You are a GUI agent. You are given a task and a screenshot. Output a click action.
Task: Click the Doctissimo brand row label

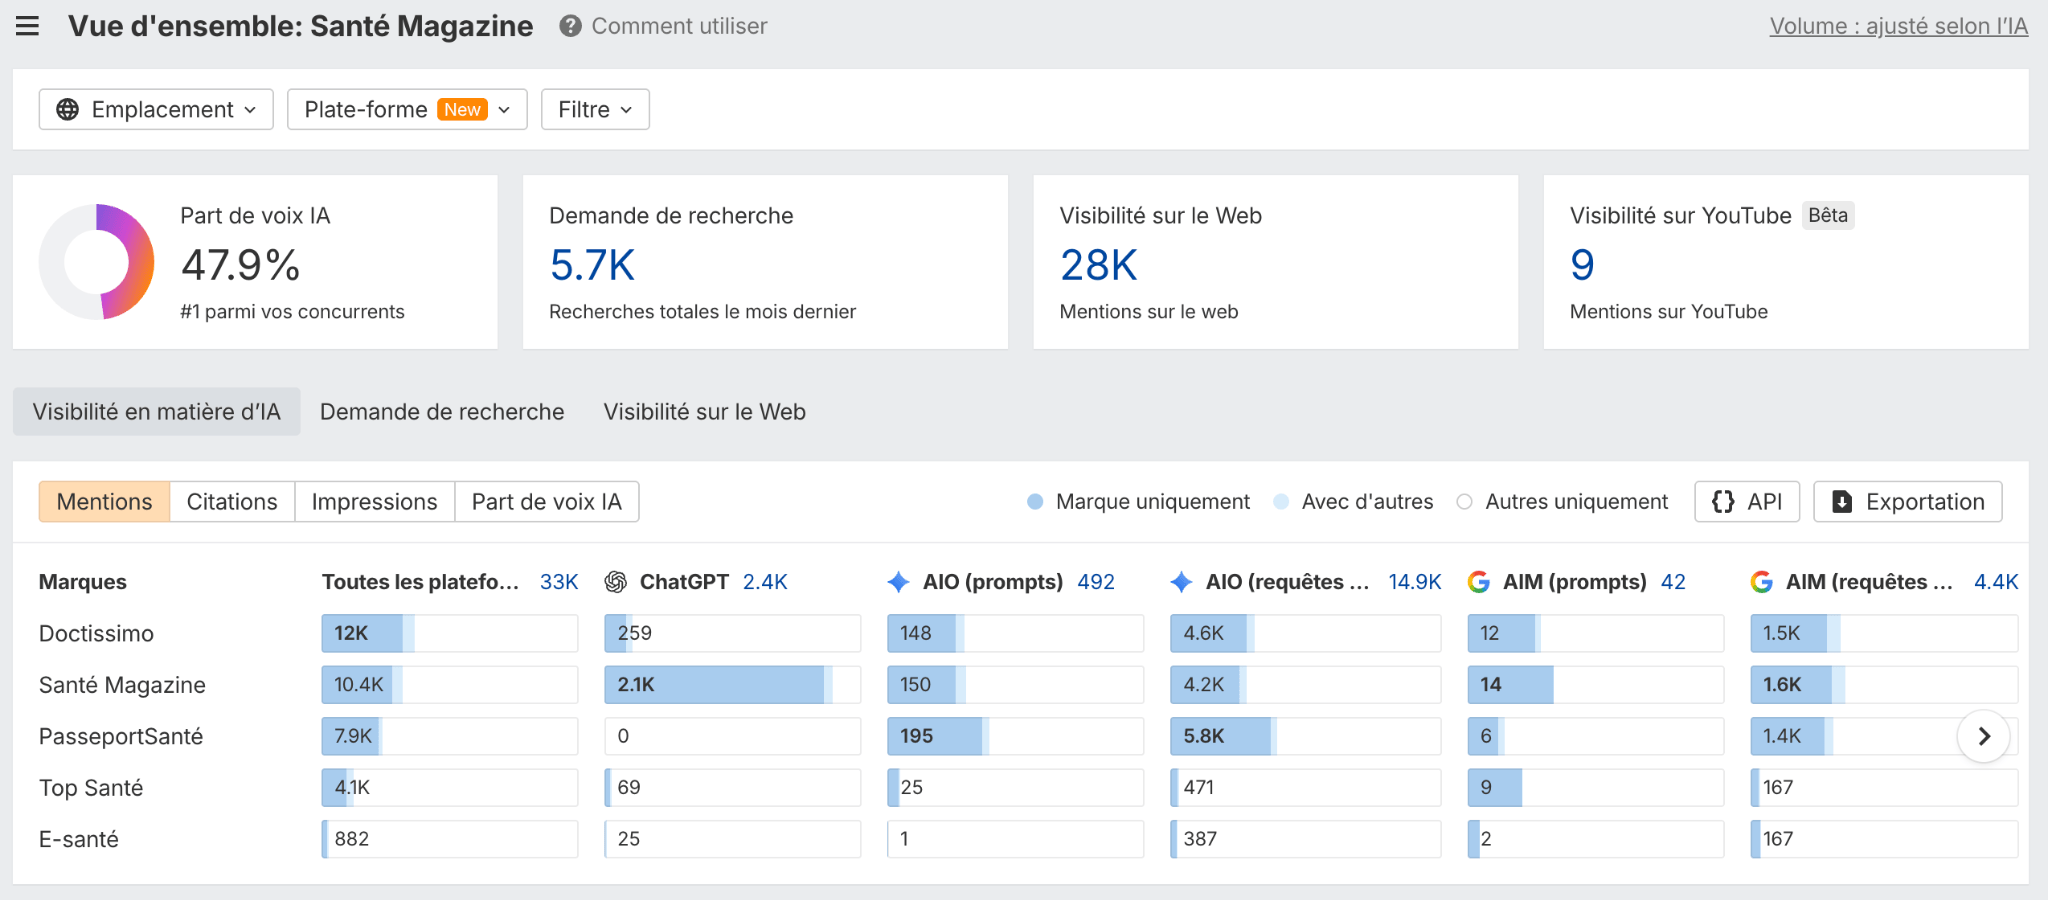(x=96, y=633)
